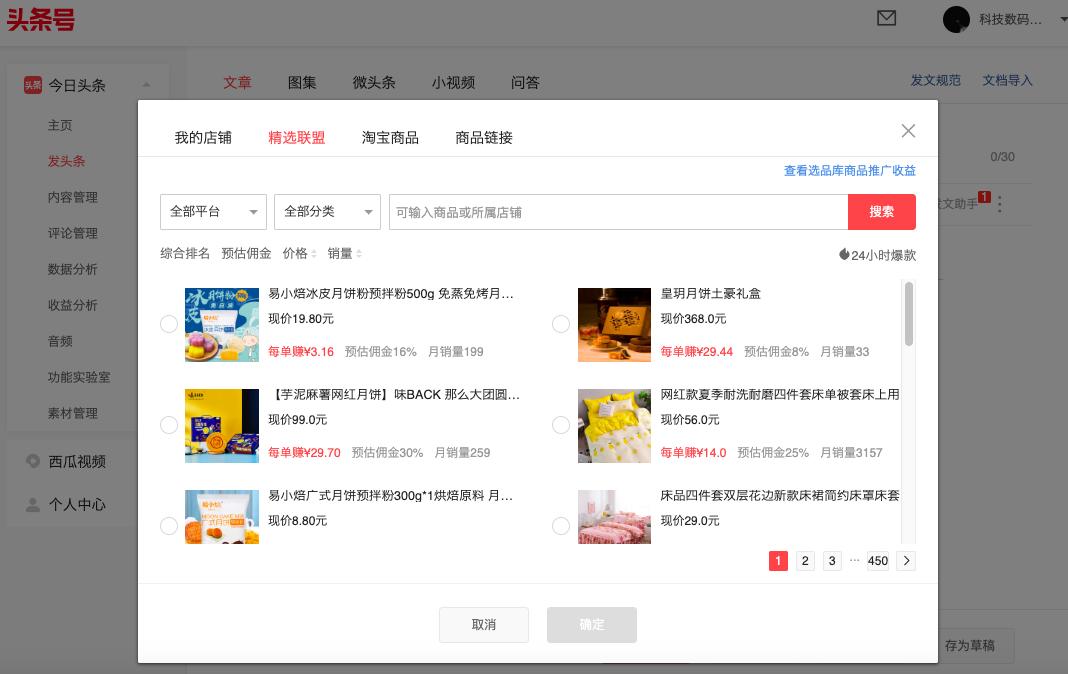Go to page 2 of product results
Screen dimensions: 1068x674
click(805, 561)
